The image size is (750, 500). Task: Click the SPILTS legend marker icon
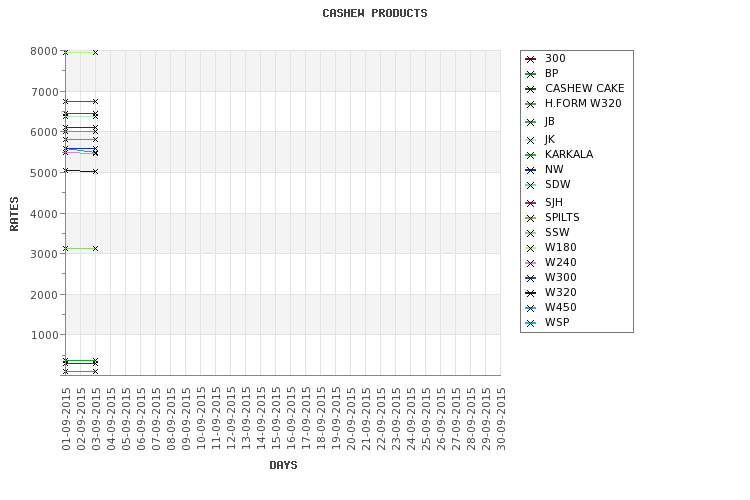tap(530, 218)
